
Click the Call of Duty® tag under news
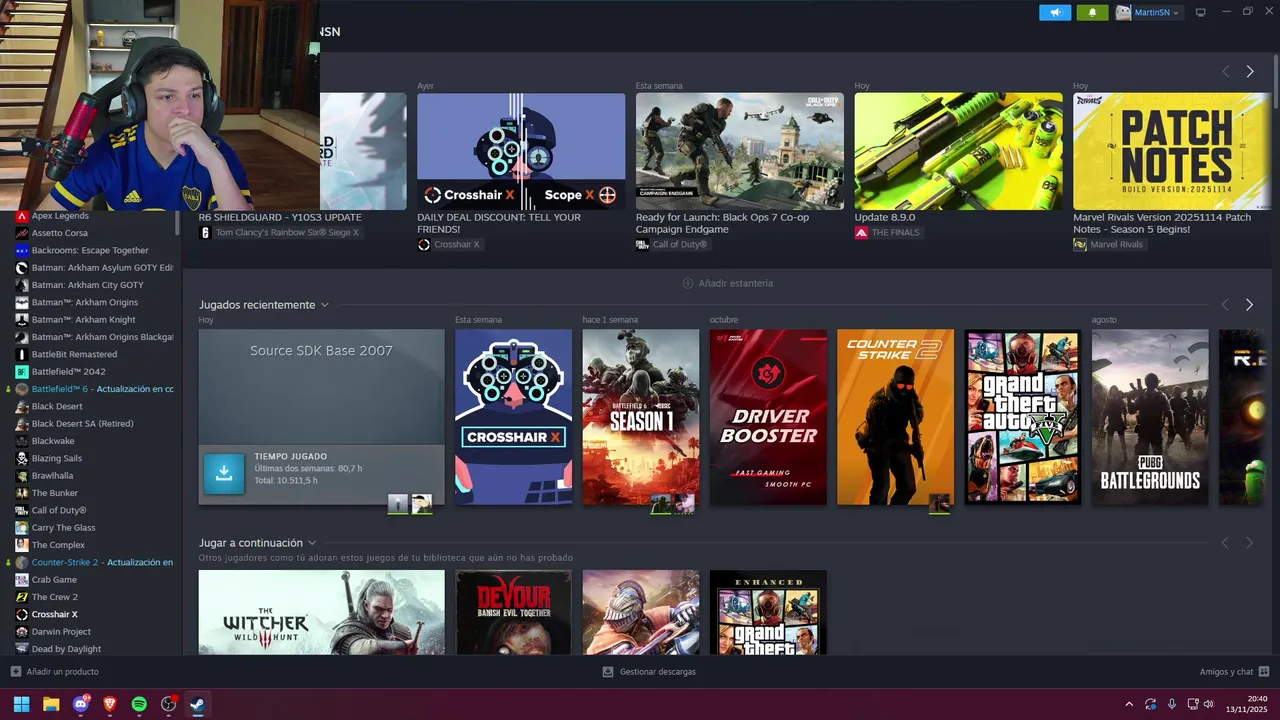(672, 245)
